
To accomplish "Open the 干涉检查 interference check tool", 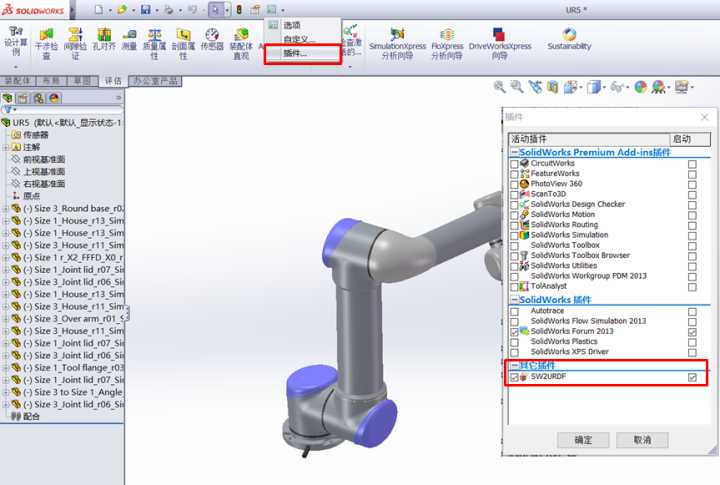I will pos(46,44).
